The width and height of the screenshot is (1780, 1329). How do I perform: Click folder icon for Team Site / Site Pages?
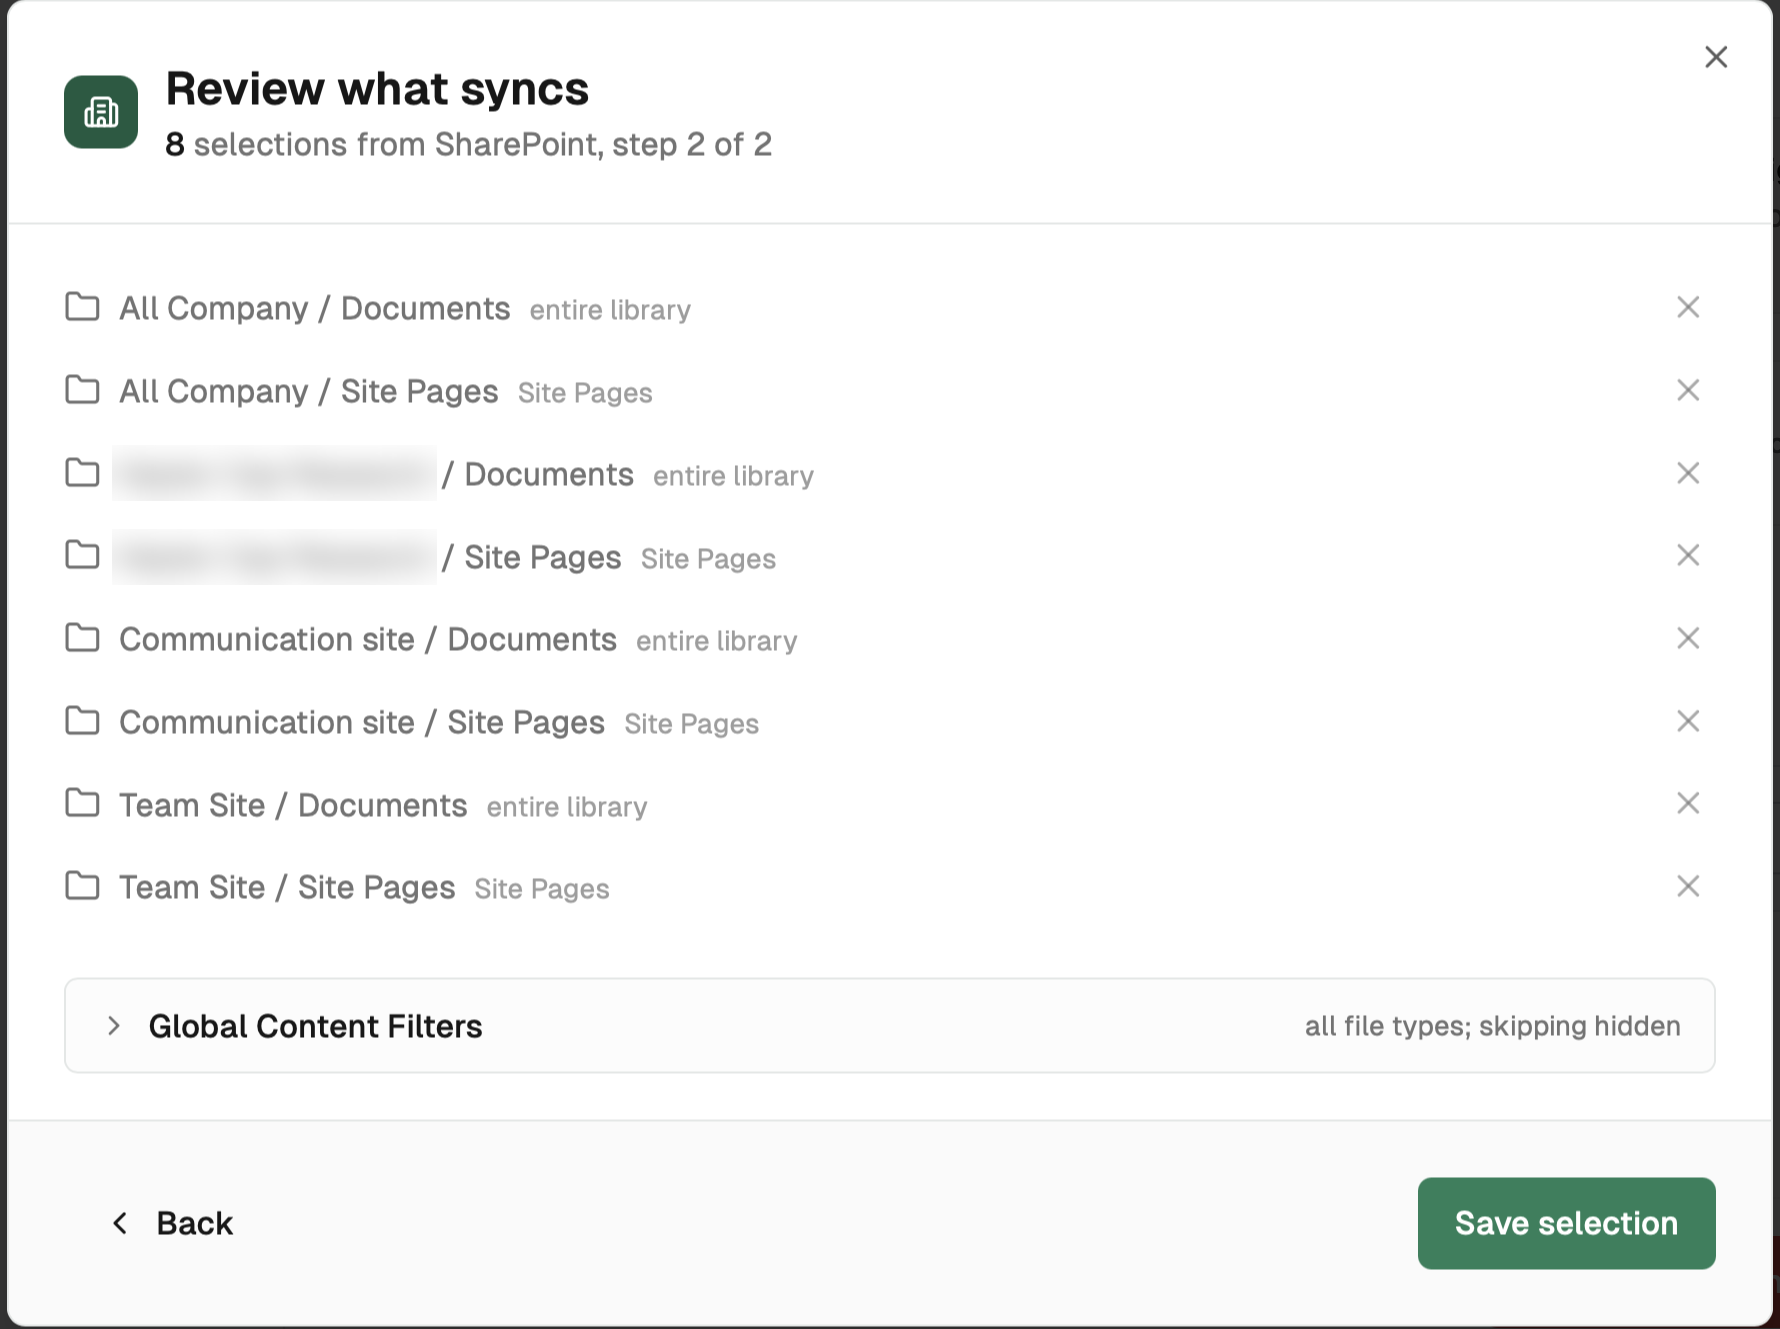[82, 885]
